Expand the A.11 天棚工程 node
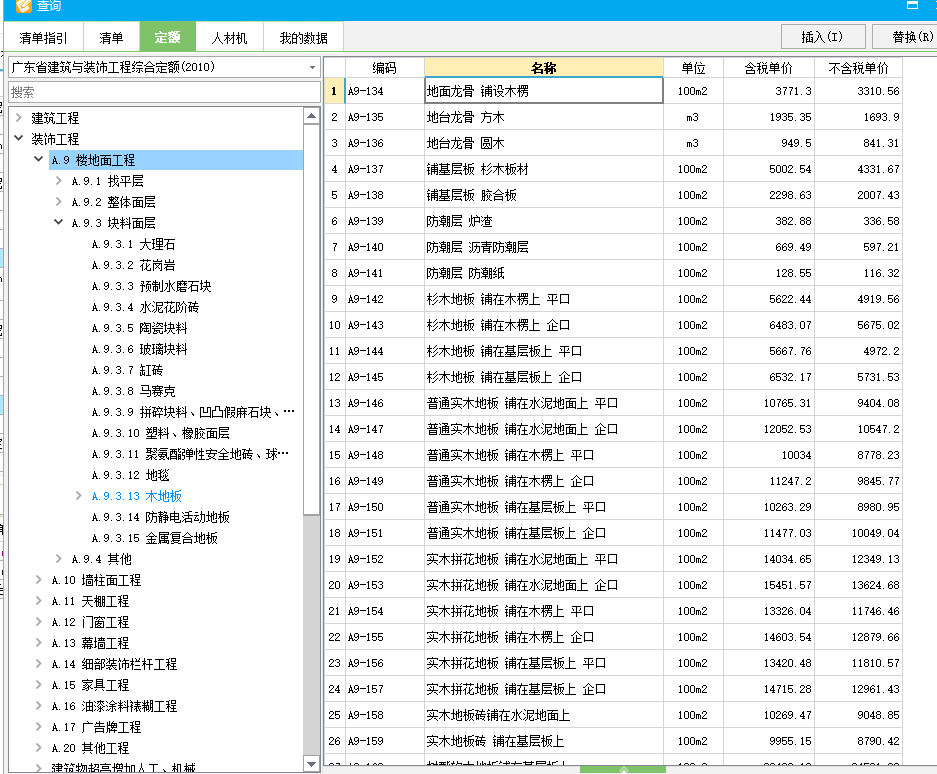 click(x=39, y=601)
